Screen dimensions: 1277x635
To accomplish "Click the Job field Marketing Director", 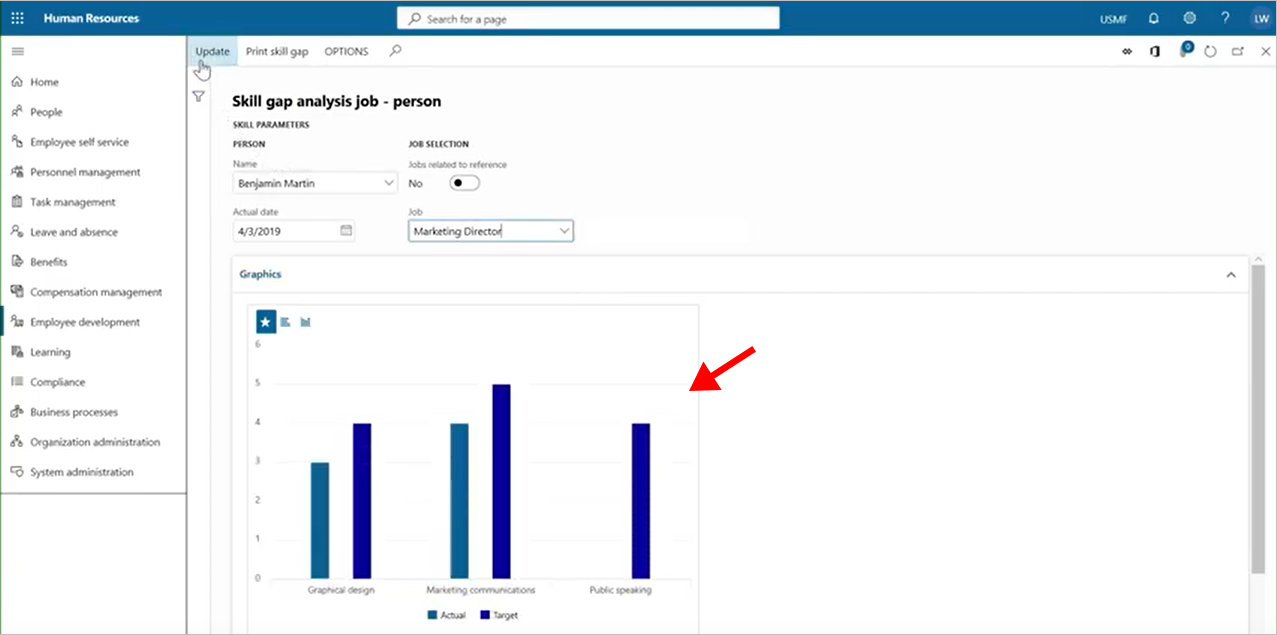I will tap(491, 231).
